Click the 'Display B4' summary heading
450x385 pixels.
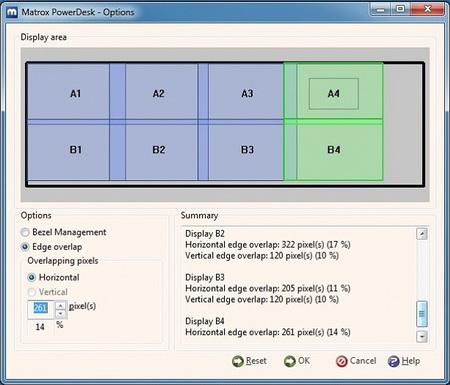[x=205, y=321]
